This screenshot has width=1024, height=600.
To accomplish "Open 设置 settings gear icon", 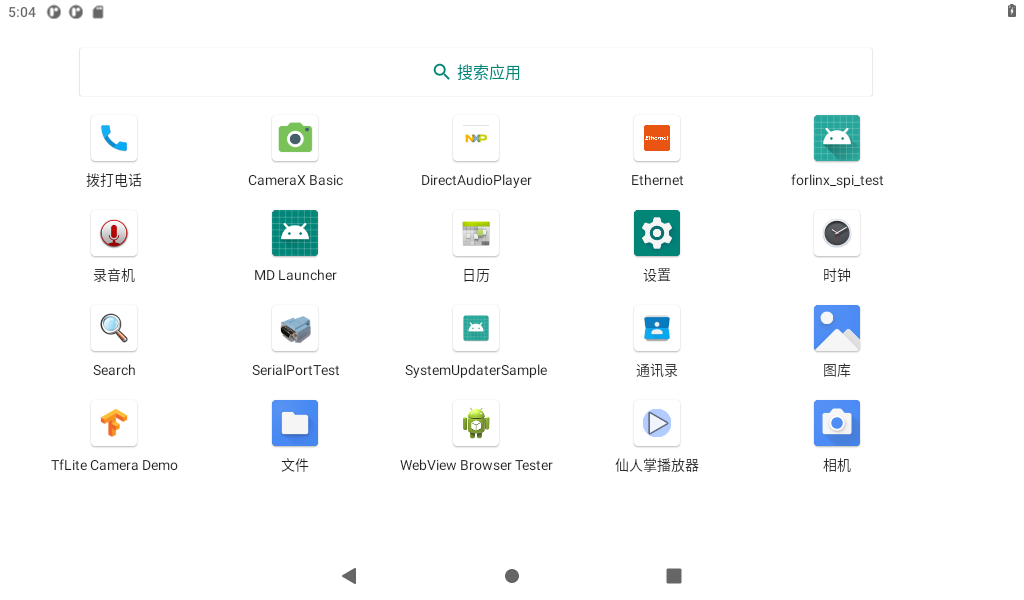I will (657, 233).
